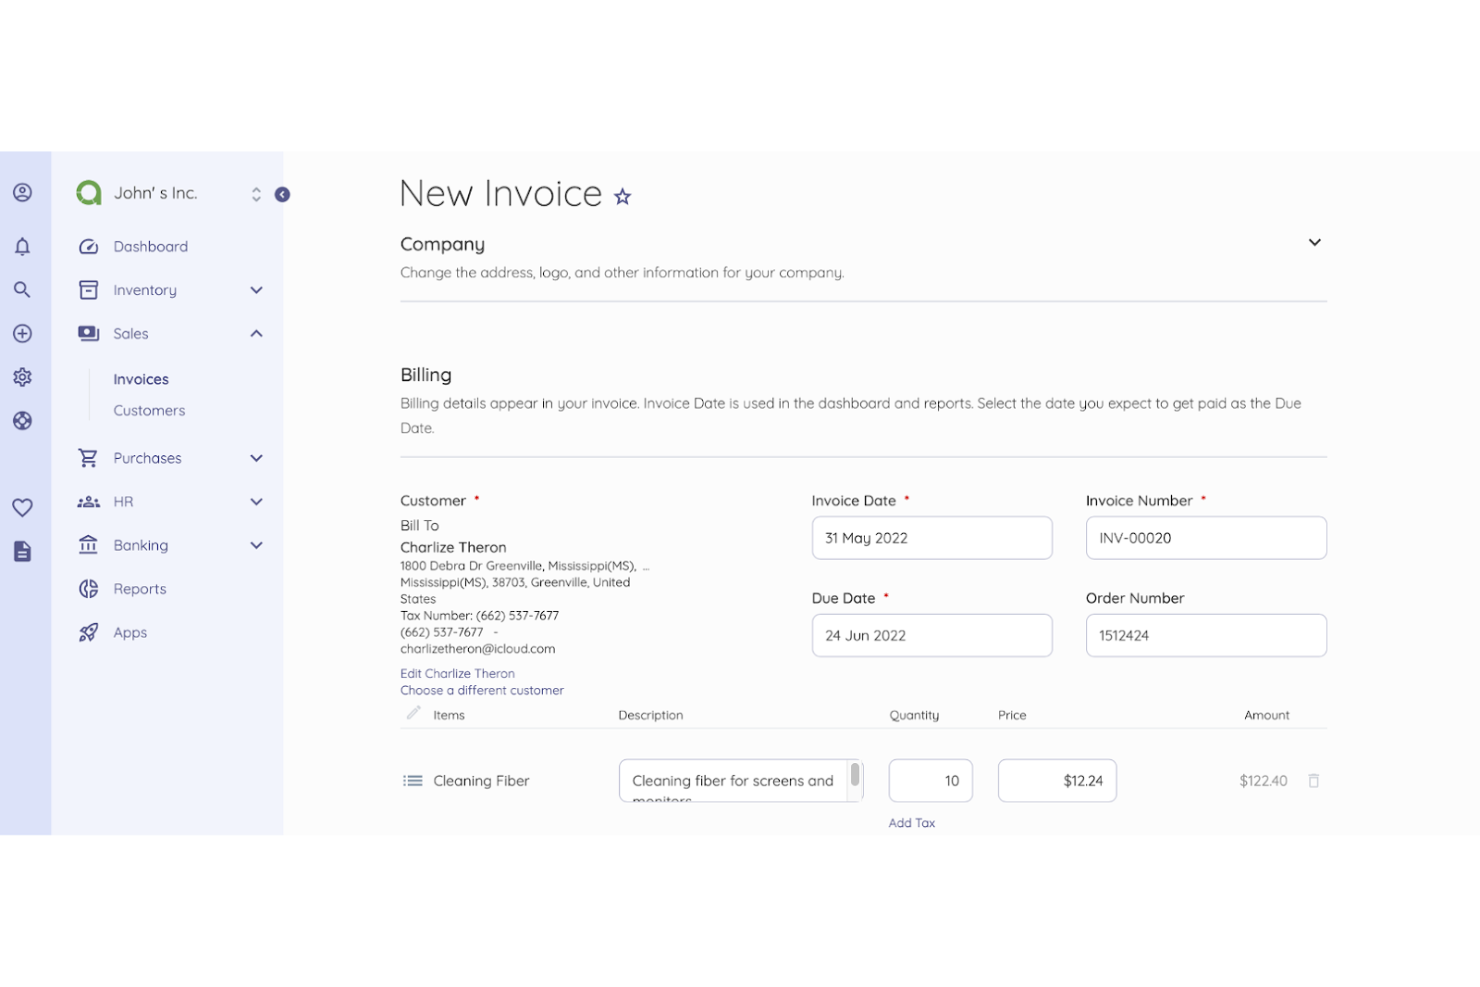
Task: Open the John's Inc. company switcher
Action: (x=256, y=194)
